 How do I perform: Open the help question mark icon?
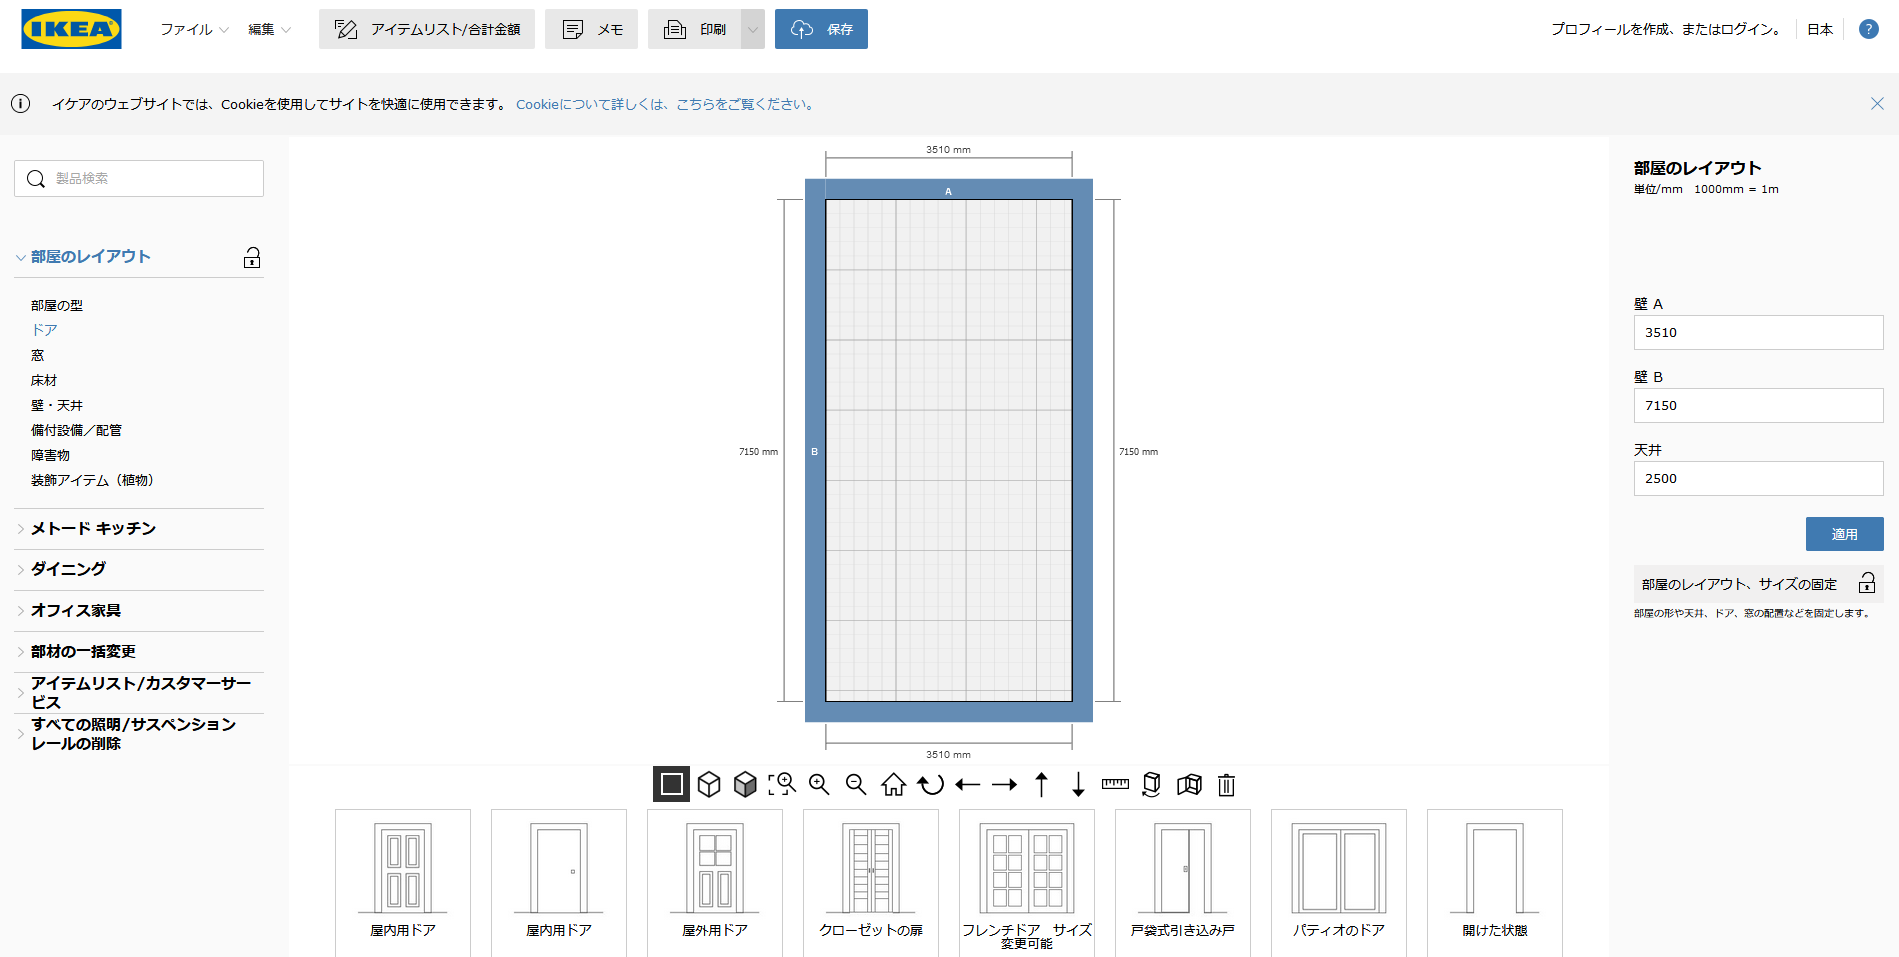[1868, 29]
